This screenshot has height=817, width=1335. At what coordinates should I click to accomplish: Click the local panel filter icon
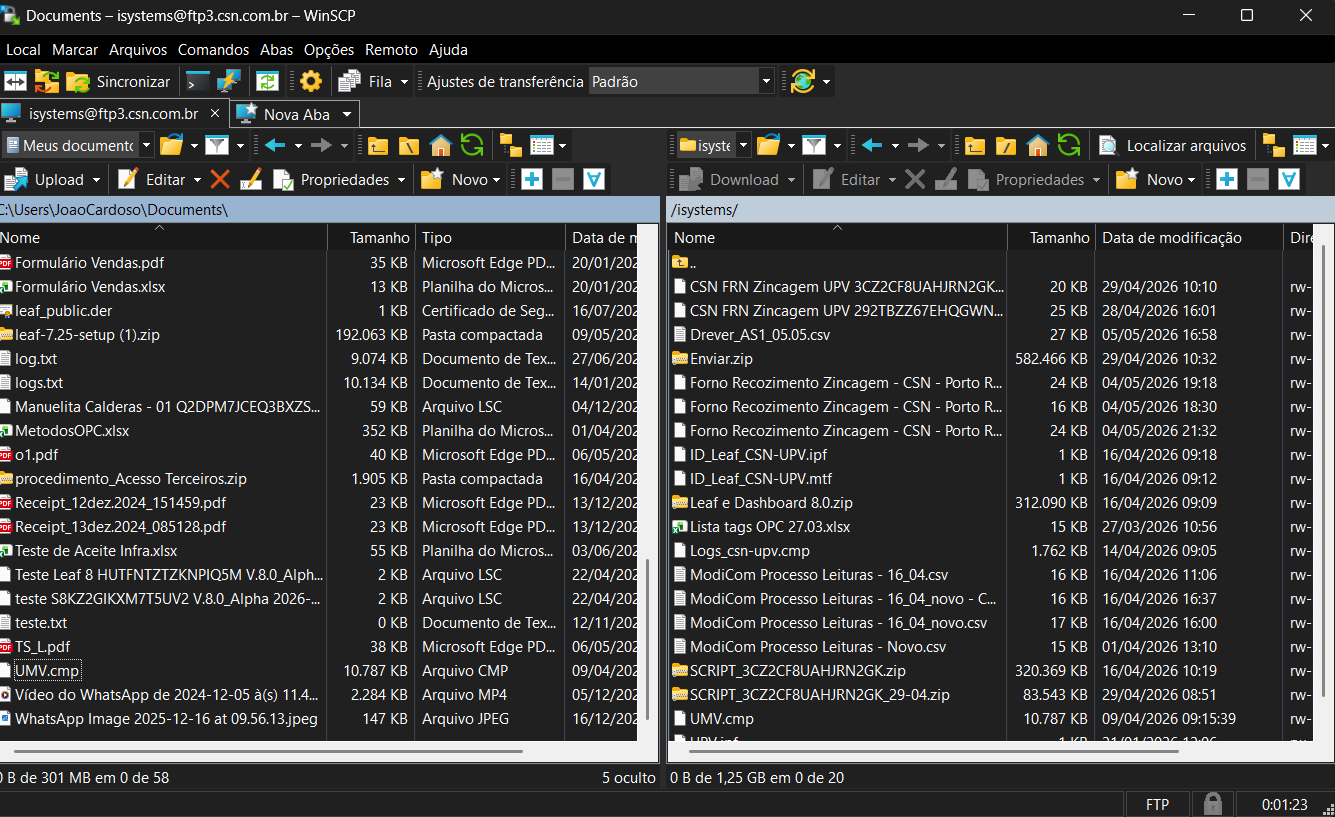(x=217, y=146)
